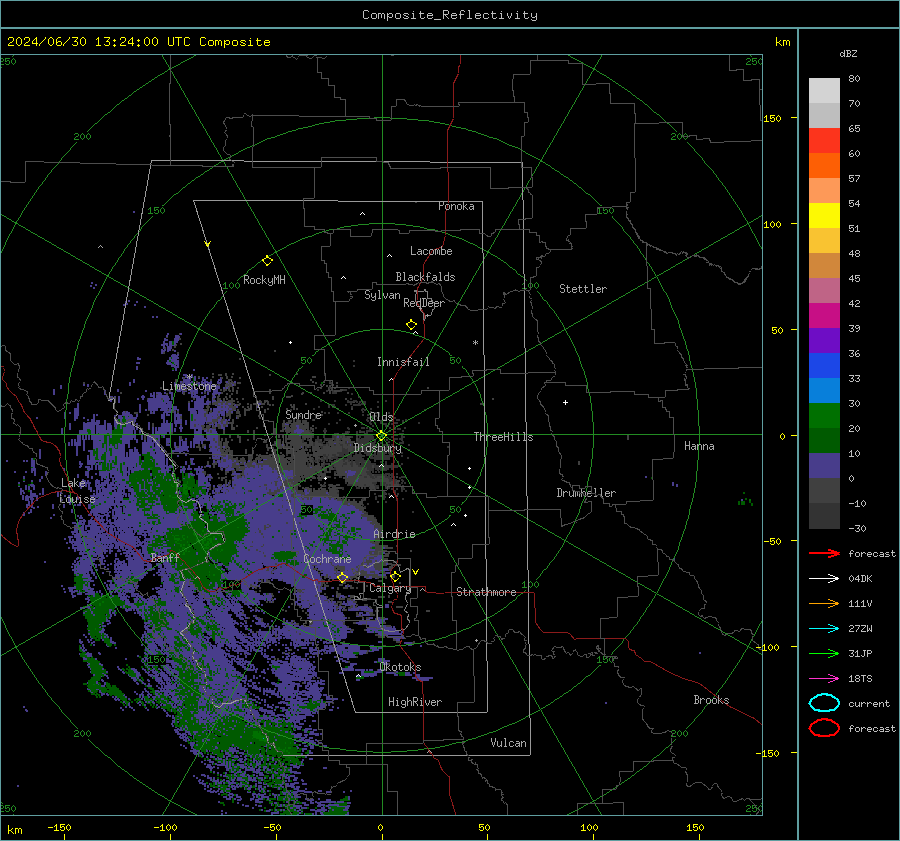Click the Stettler town label
The image size is (900, 841).
tap(583, 289)
